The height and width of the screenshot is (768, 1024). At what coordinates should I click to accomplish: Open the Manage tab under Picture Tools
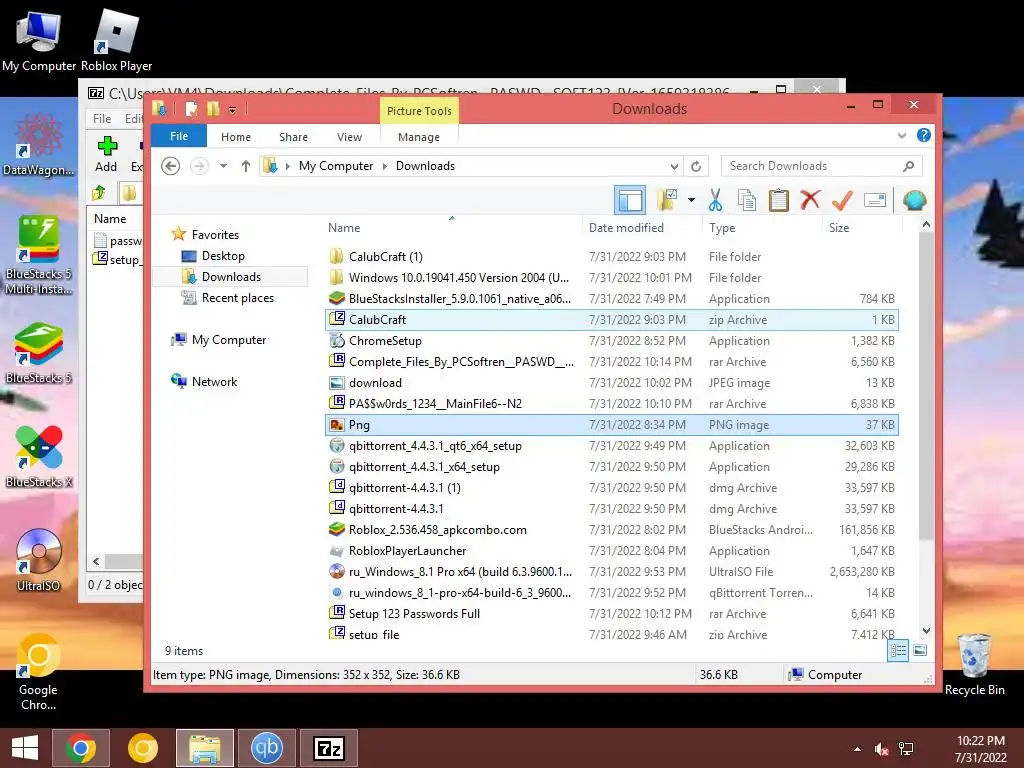click(419, 136)
